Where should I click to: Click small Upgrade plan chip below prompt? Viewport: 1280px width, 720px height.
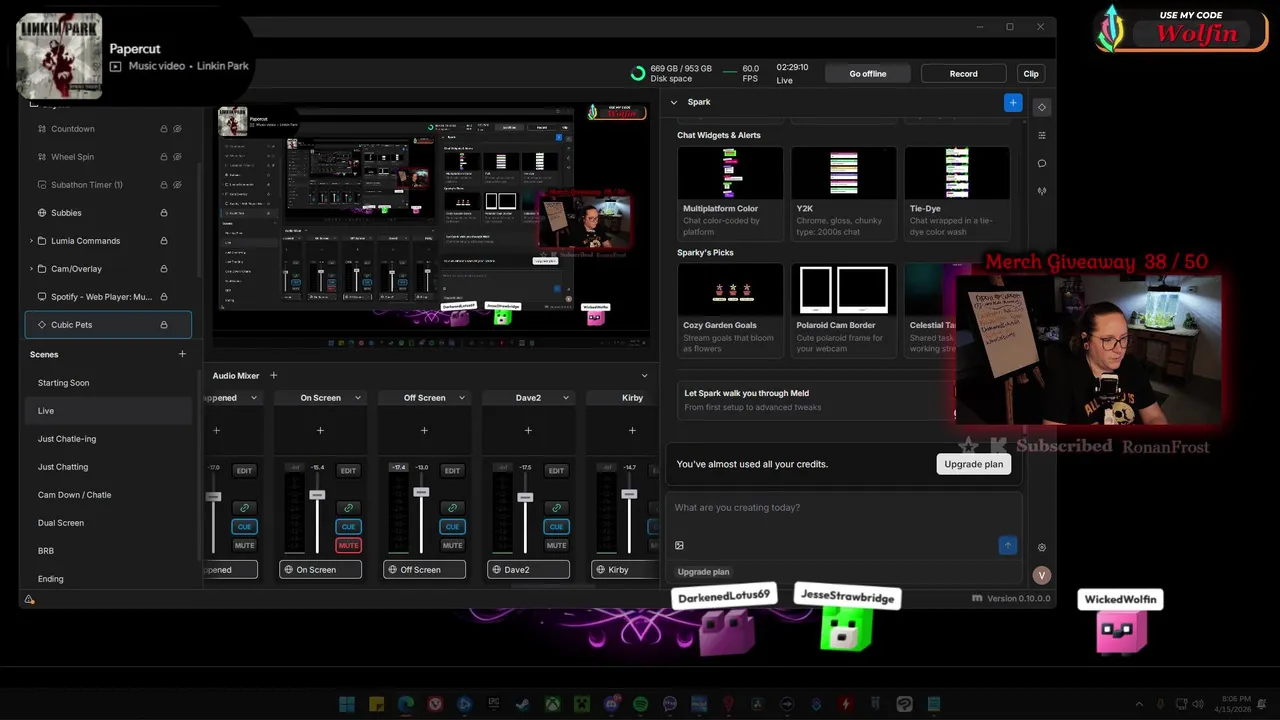(703, 572)
